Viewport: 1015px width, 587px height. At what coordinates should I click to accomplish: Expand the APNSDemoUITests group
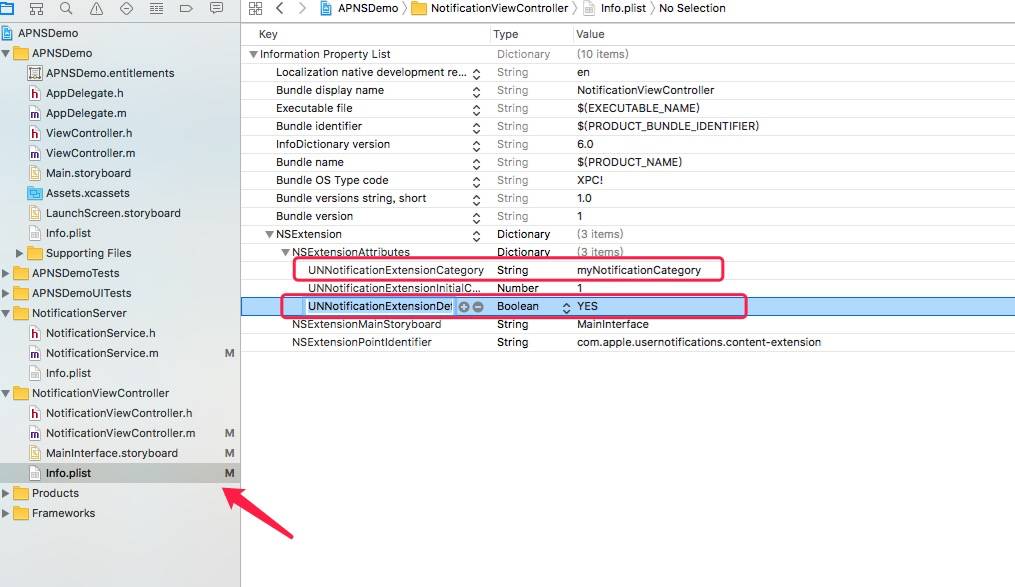tap(6, 293)
